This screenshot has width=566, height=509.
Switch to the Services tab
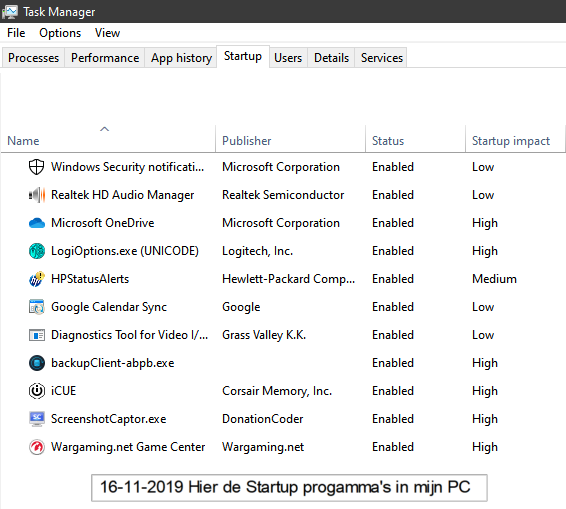382,58
